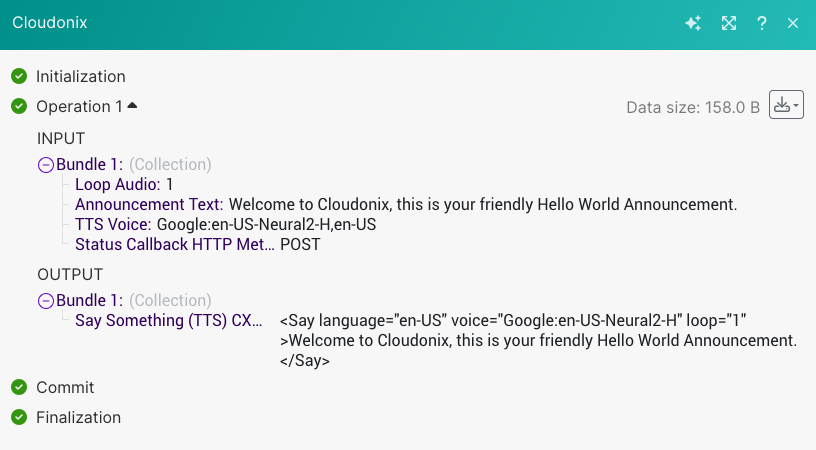Viewport: 816px width, 450px height.
Task: Open help with the question mark icon
Action: [x=762, y=23]
